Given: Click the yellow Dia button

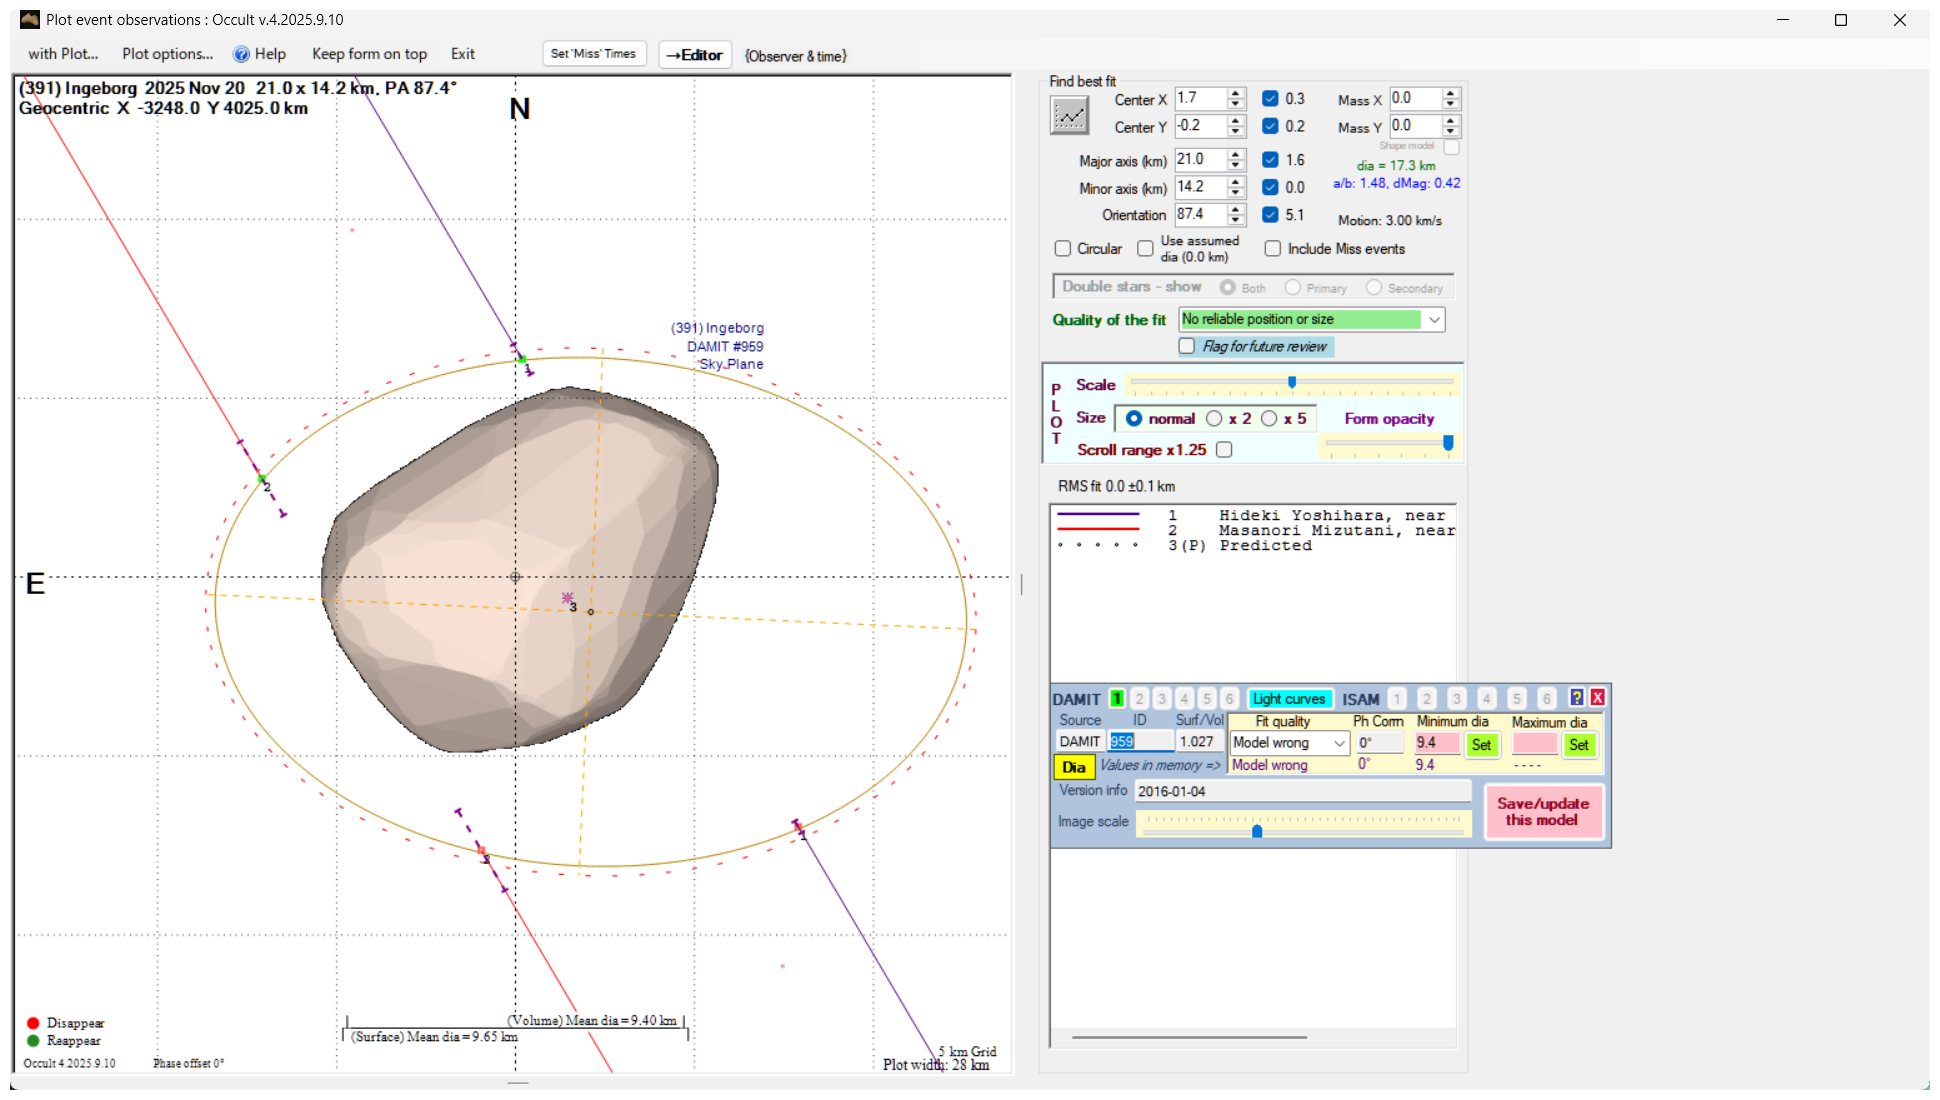Looking at the screenshot, I should [x=1074, y=767].
